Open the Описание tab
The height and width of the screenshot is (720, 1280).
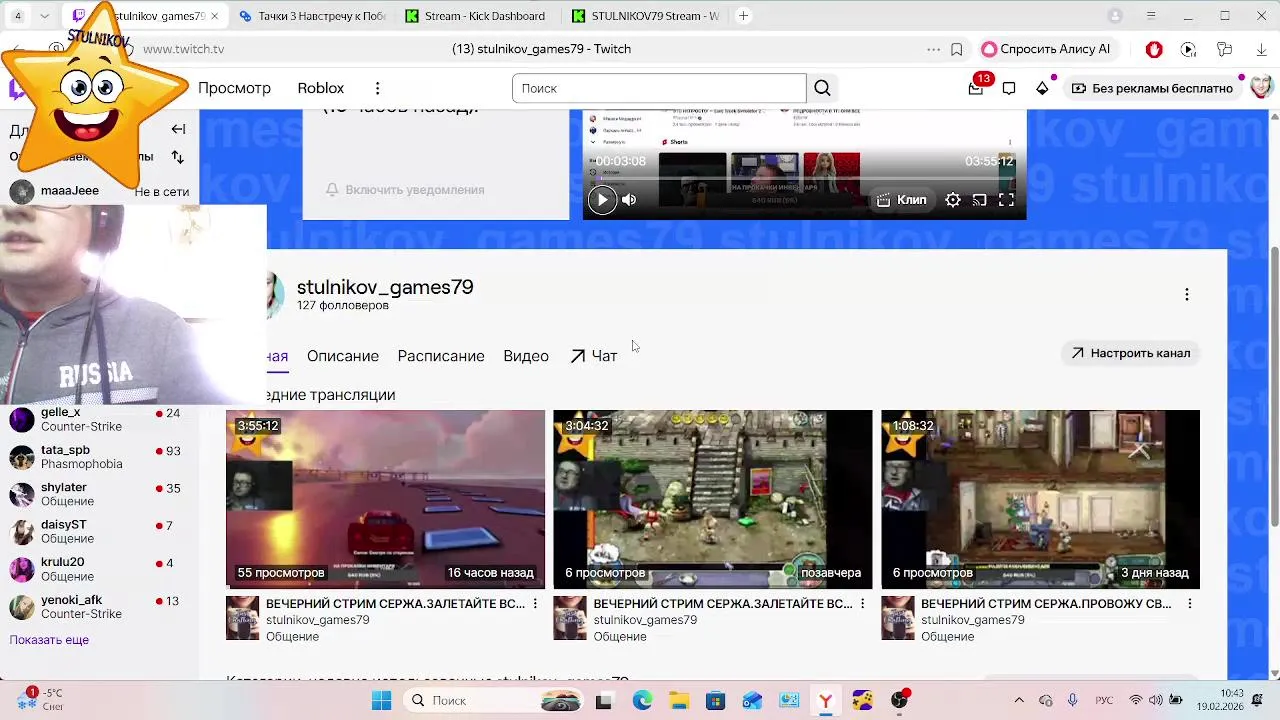[343, 356]
